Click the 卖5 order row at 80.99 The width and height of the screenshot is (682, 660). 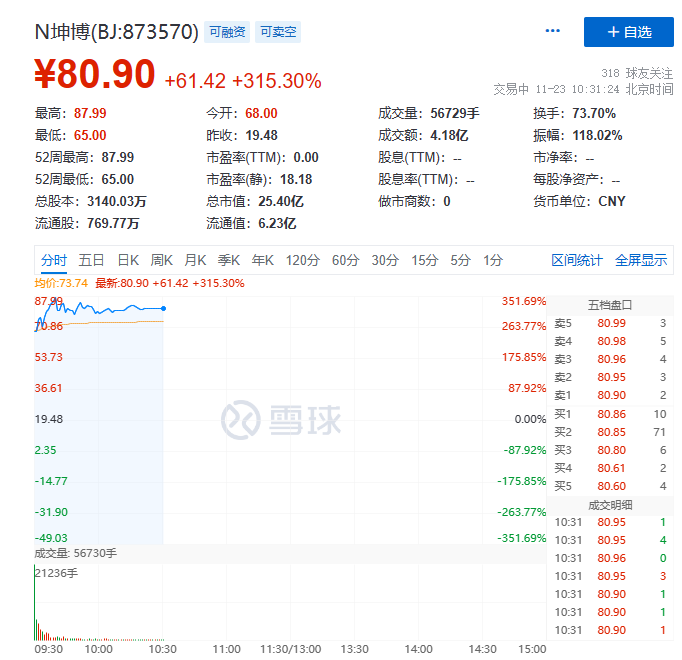tap(610, 323)
